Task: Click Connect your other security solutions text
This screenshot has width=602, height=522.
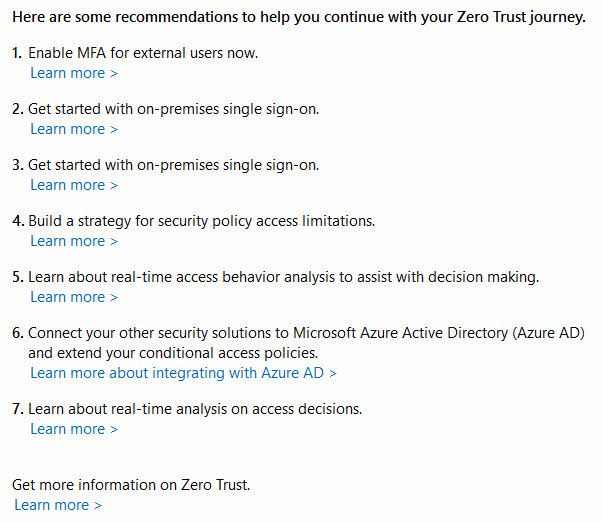Action: coord(306,333)
